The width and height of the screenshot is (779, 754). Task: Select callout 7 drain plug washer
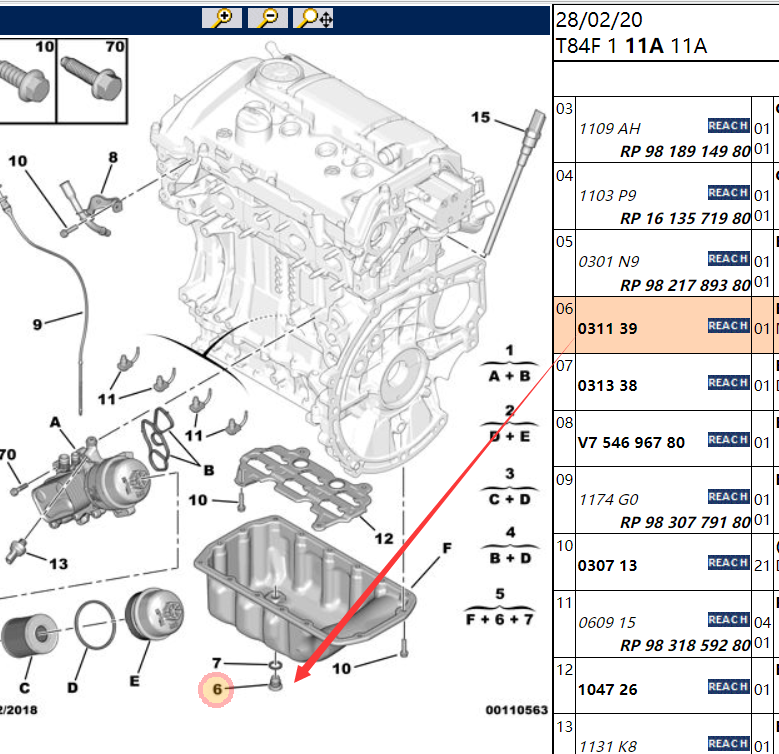[x=217, y=663]
